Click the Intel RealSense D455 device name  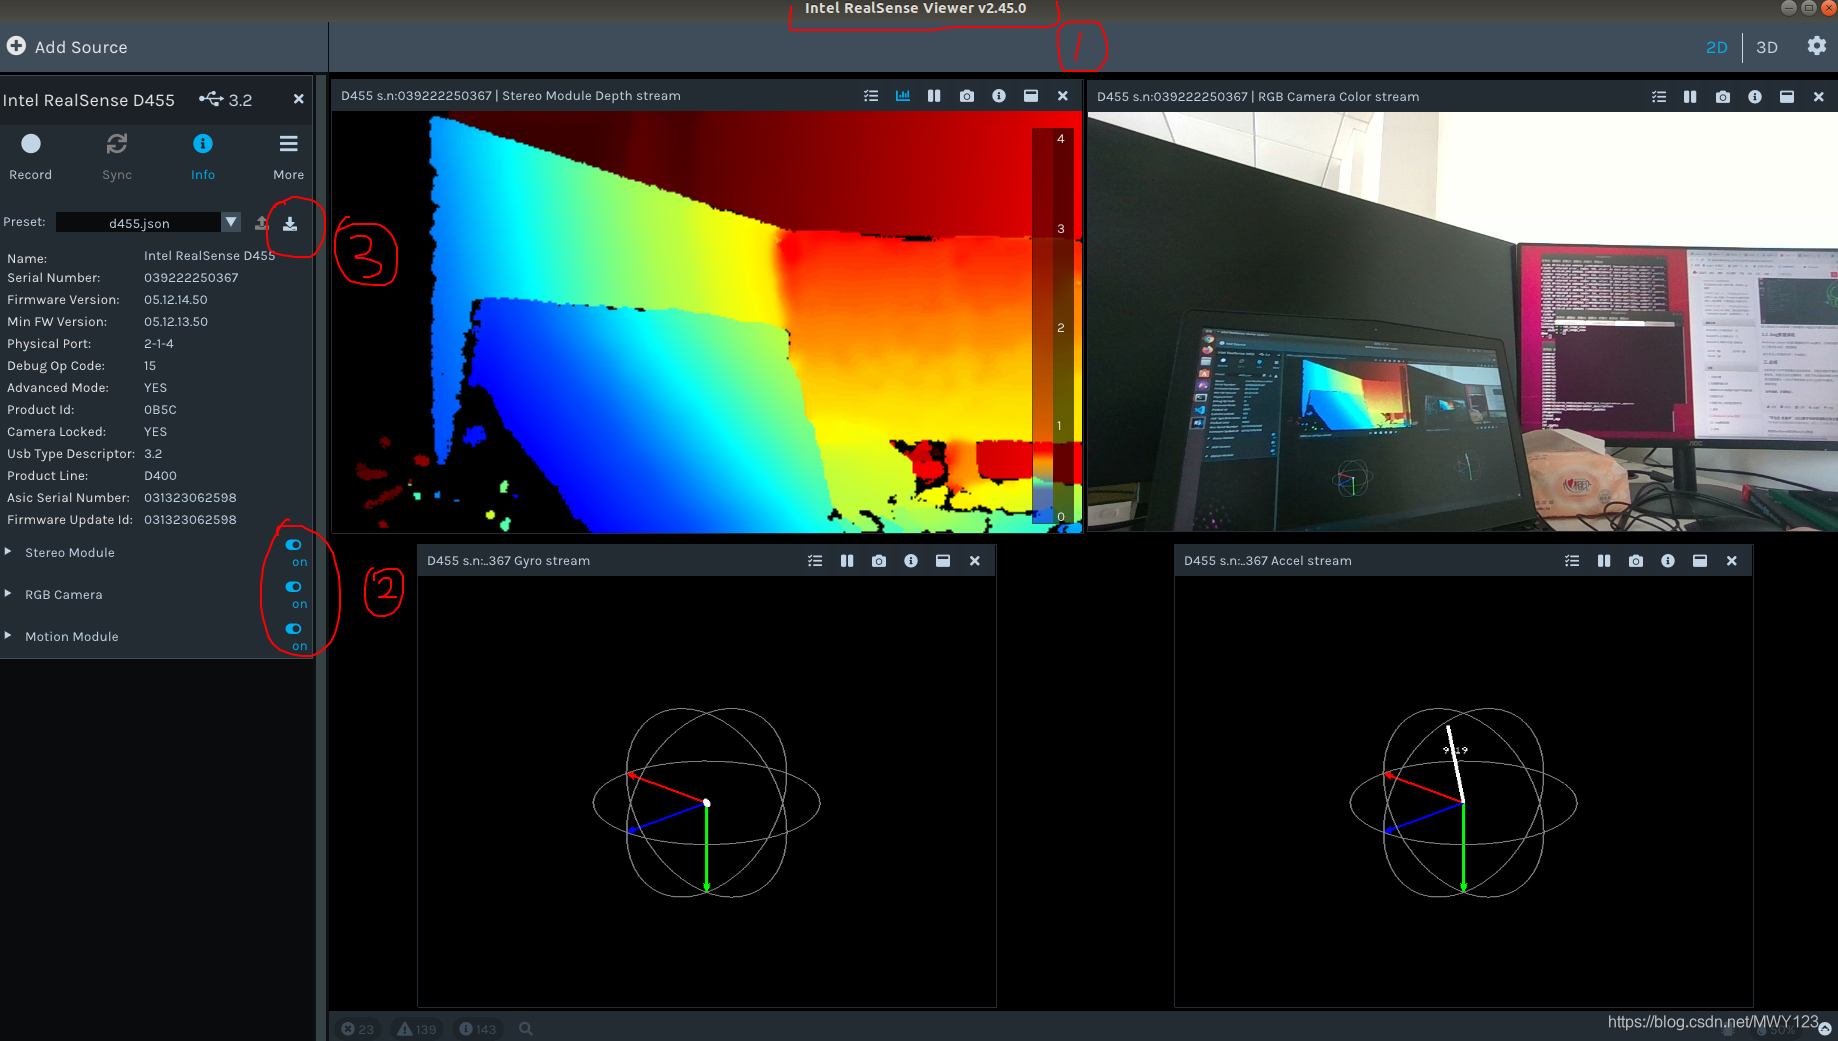point(89,100)
